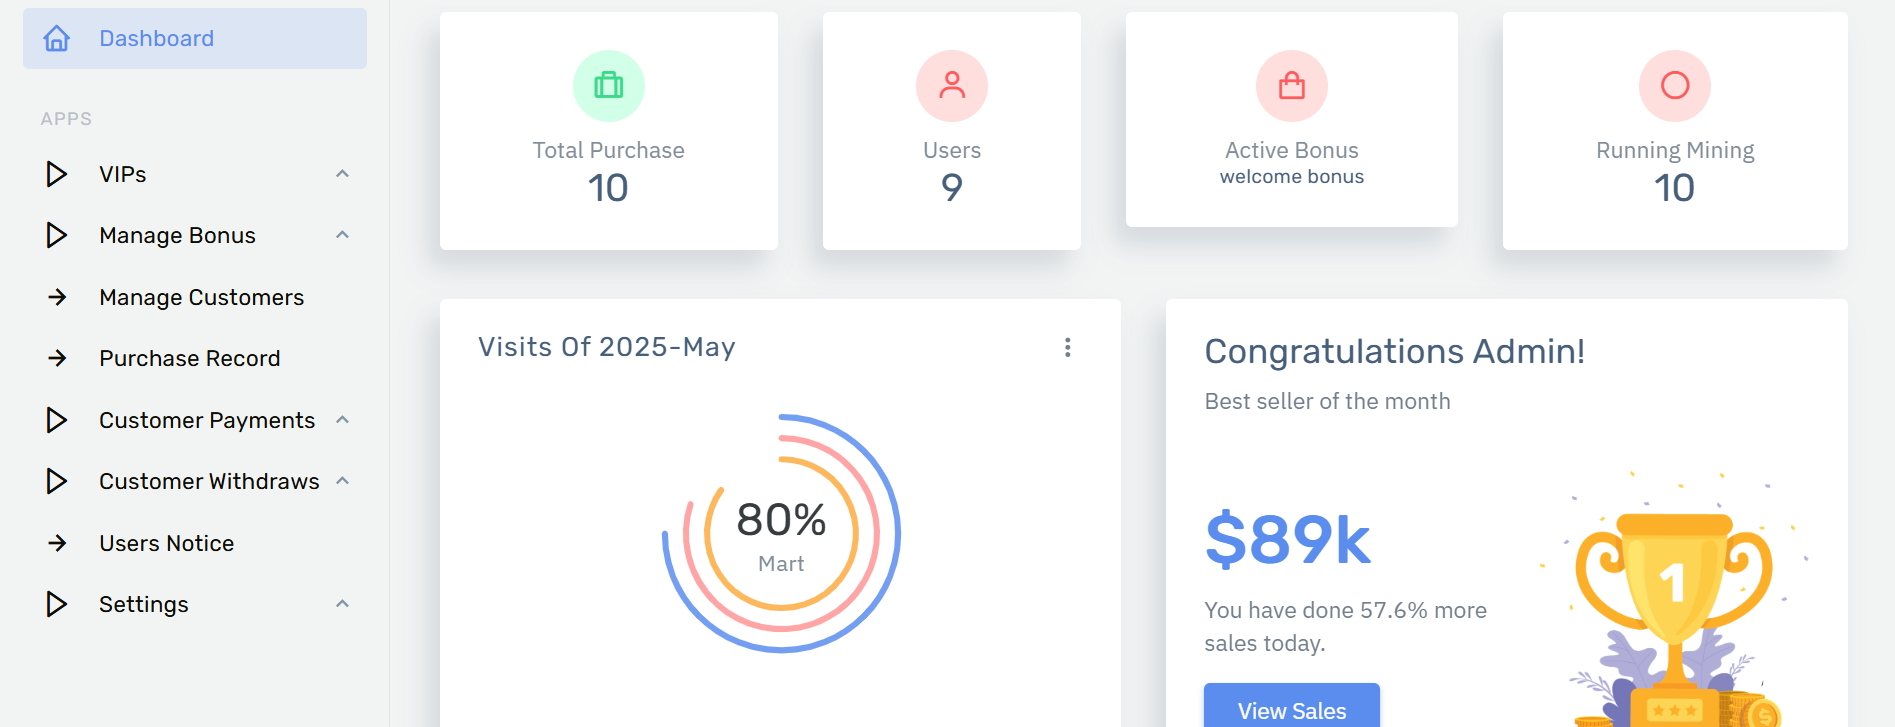Viewport: 1895px width, 727px height.
Task: Click the play triangle icon beside VIPs
Action: tap(57, 174)
